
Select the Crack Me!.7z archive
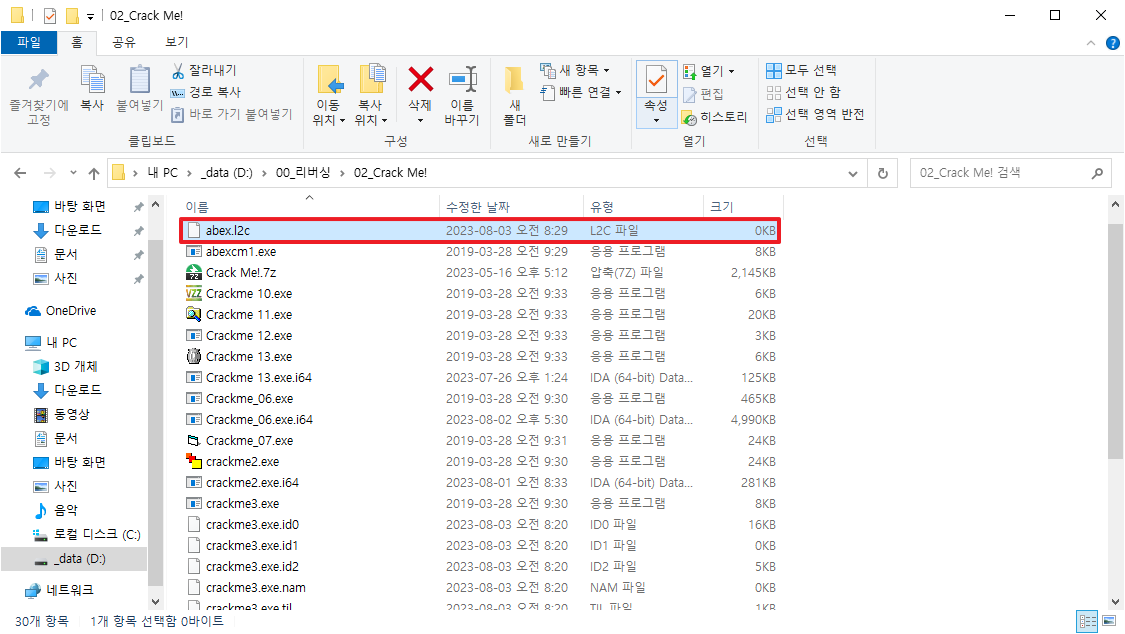click(479, 273)
